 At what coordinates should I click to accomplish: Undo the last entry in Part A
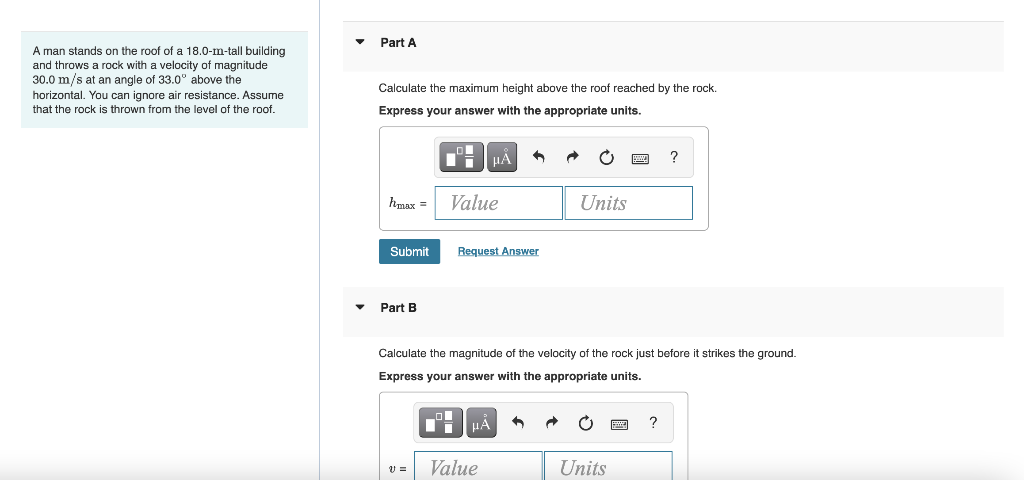(539, 157)
